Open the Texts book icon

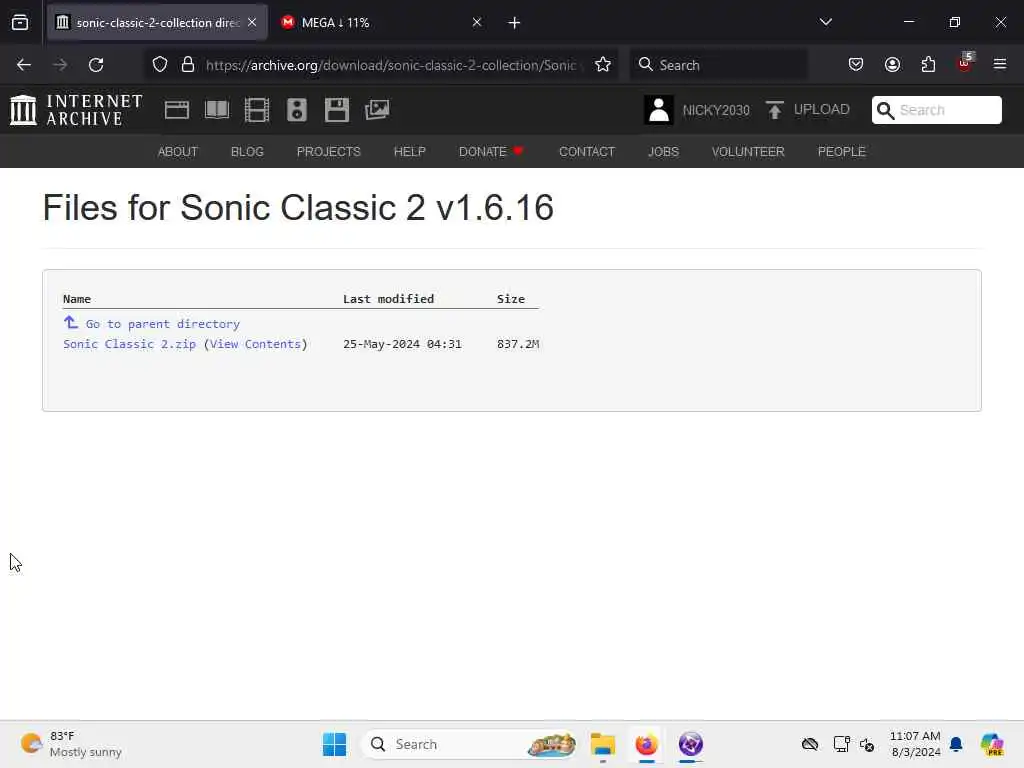[217, 110]
